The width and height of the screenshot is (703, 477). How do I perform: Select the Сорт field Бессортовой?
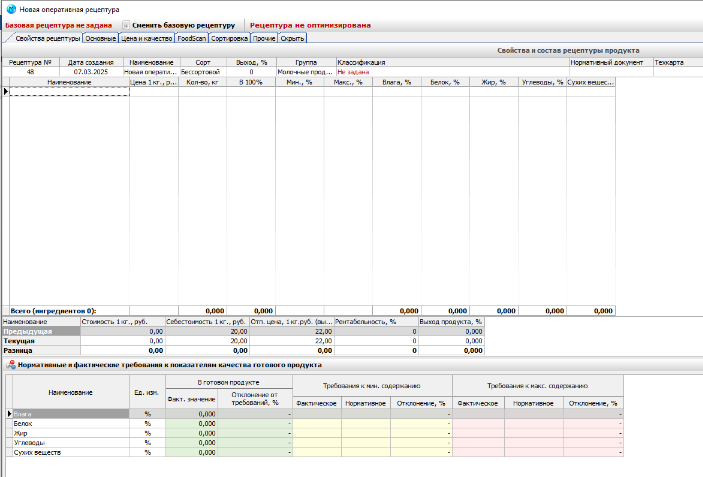click(200, 72)
